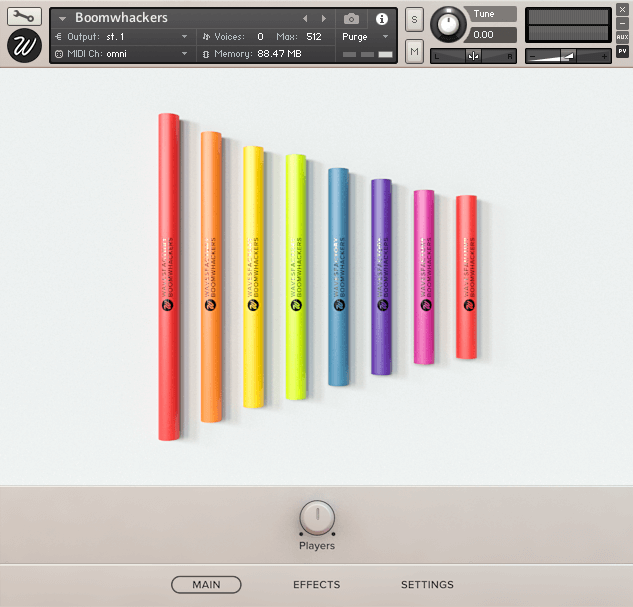The height and width of the screenshot is (607, 633).
Task: Adjust the pan L-R slider
Action: coord(473,56)
